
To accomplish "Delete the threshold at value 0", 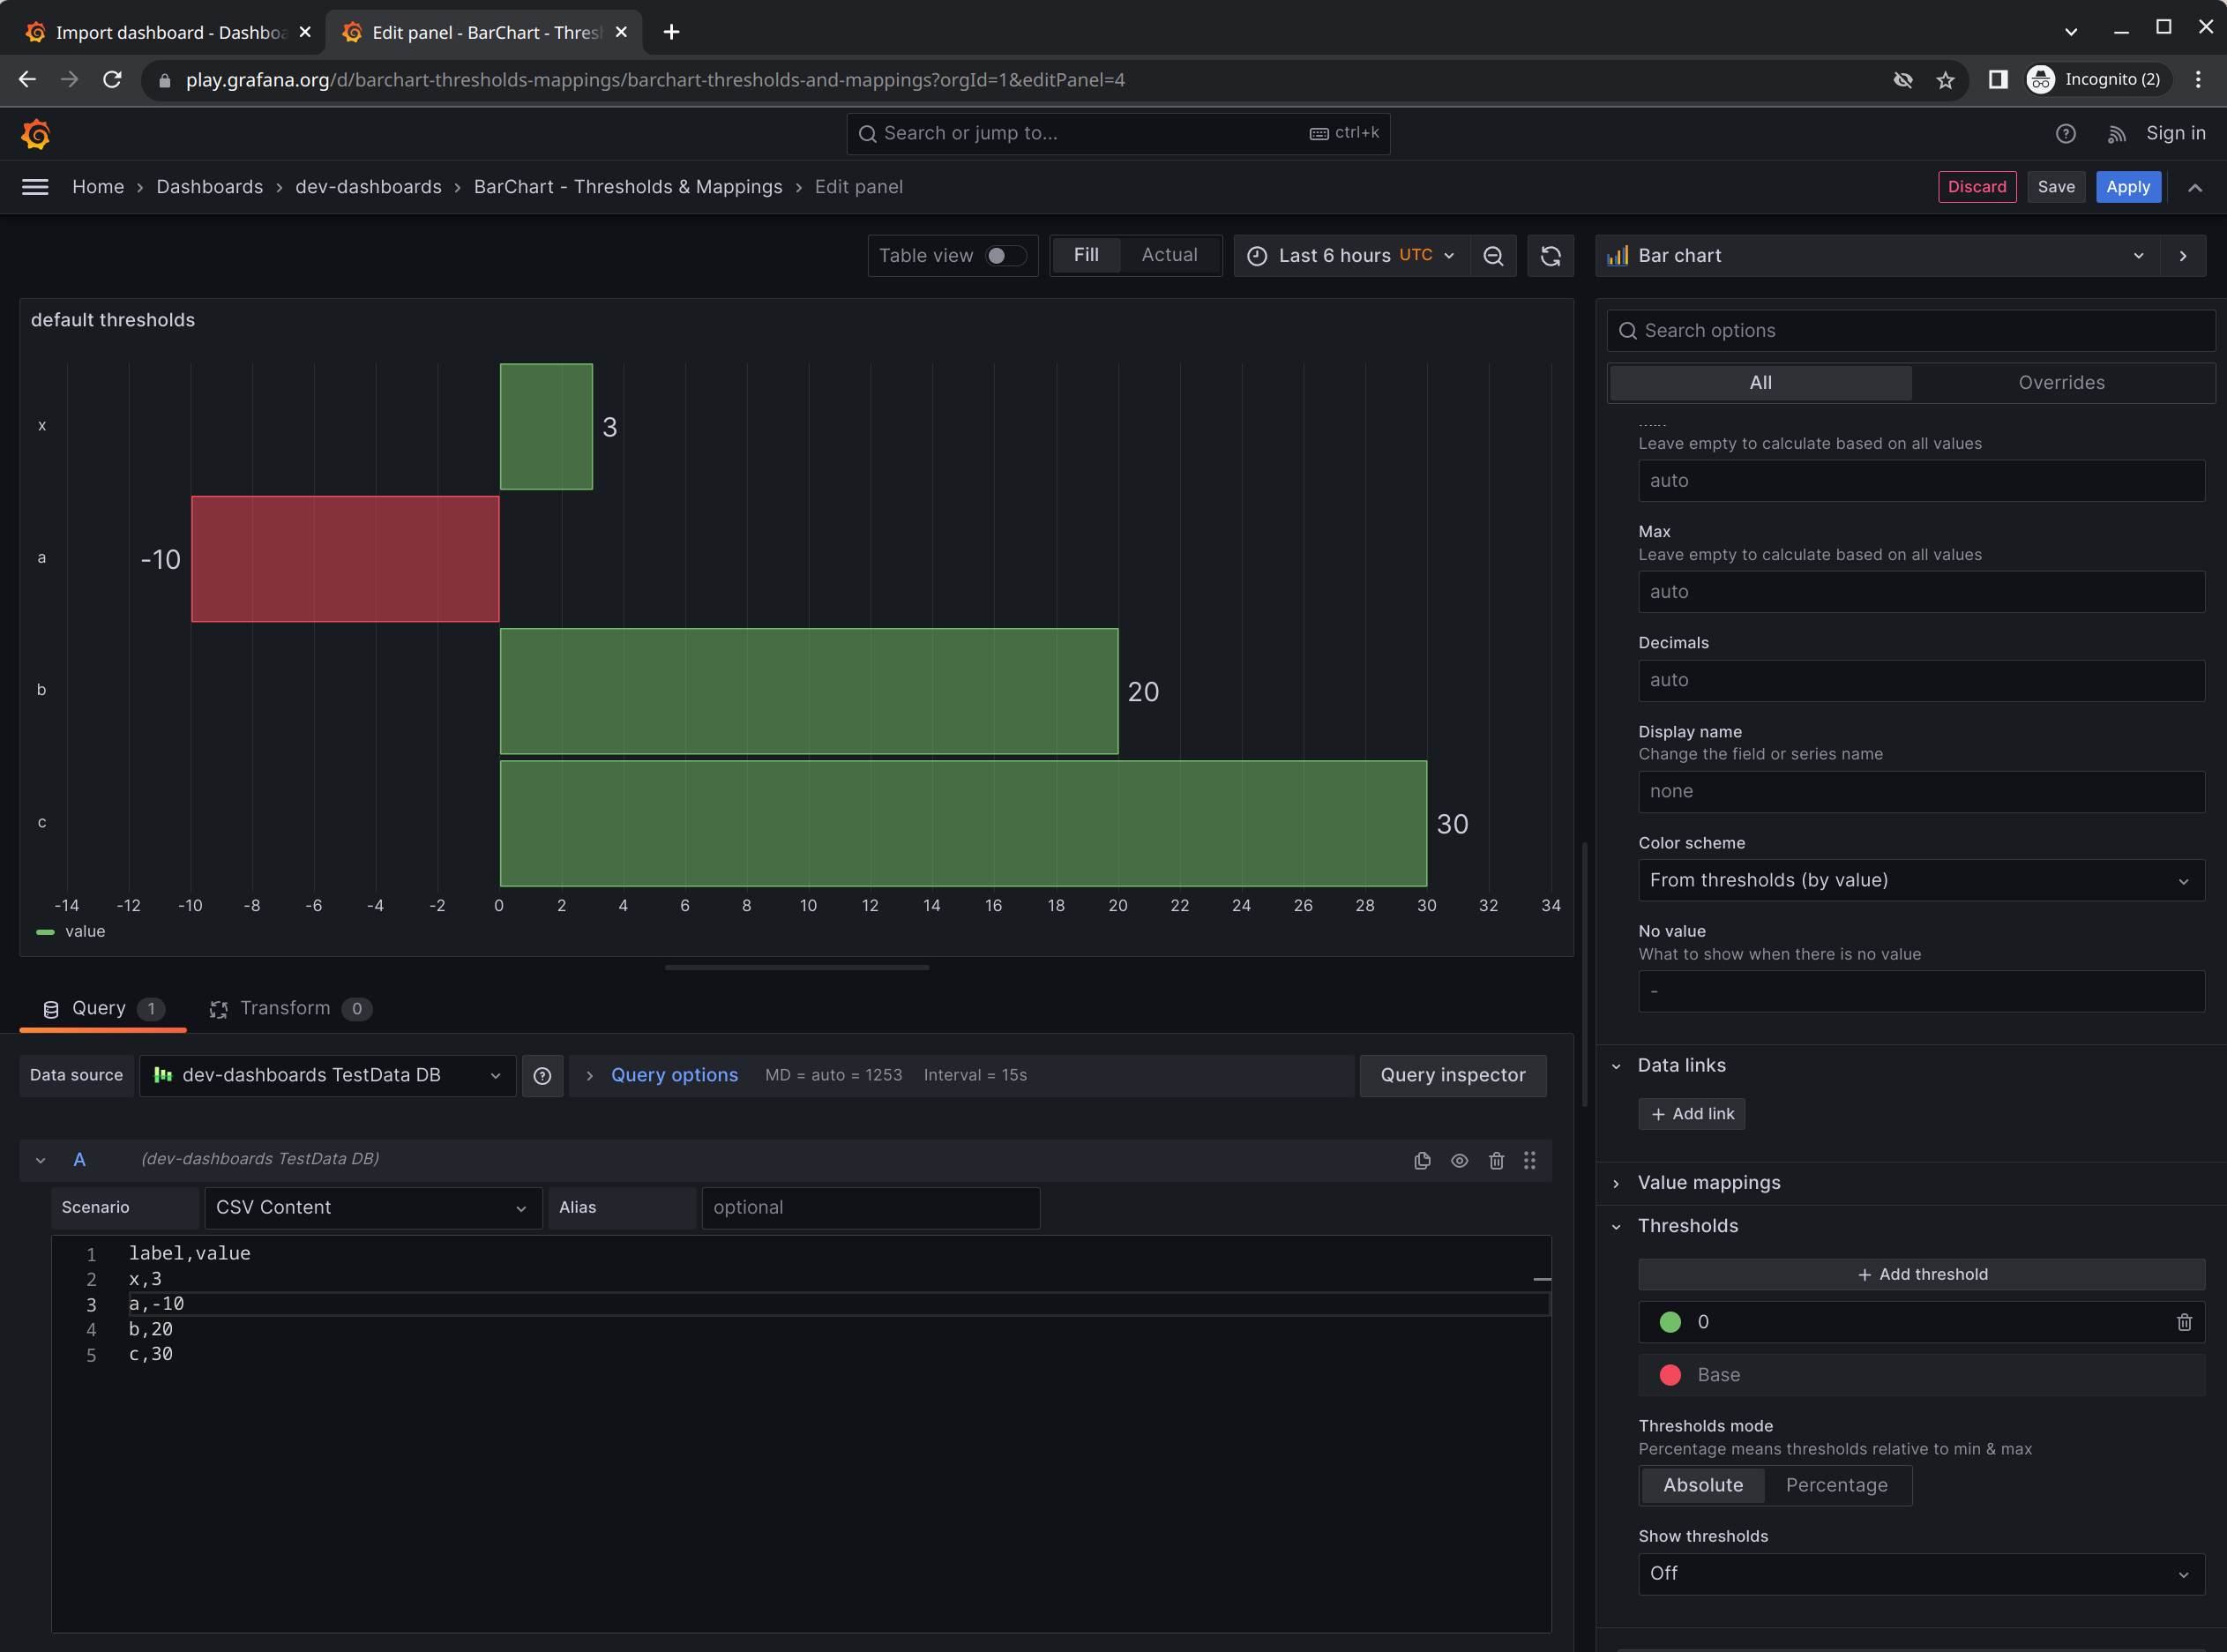I will 2184,1322.
